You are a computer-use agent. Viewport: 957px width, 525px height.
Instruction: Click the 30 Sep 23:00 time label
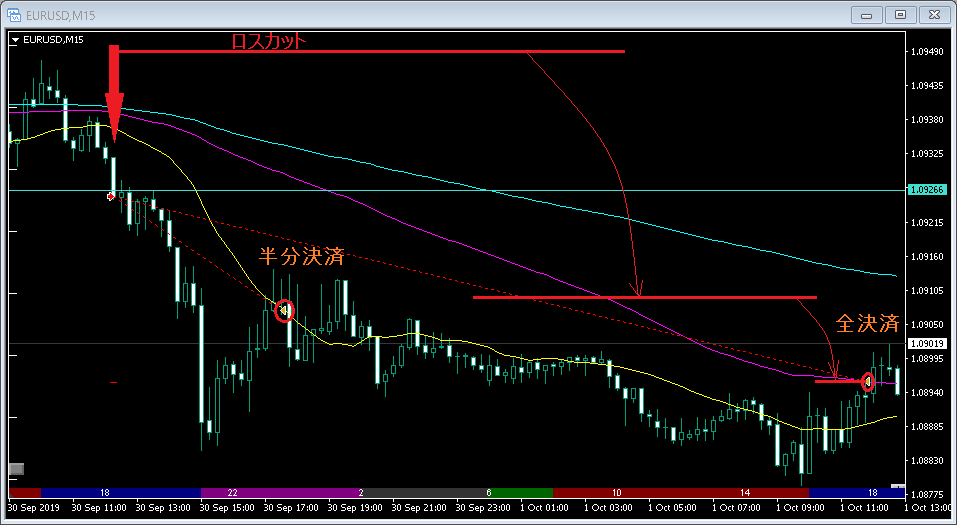coord(483,508)
